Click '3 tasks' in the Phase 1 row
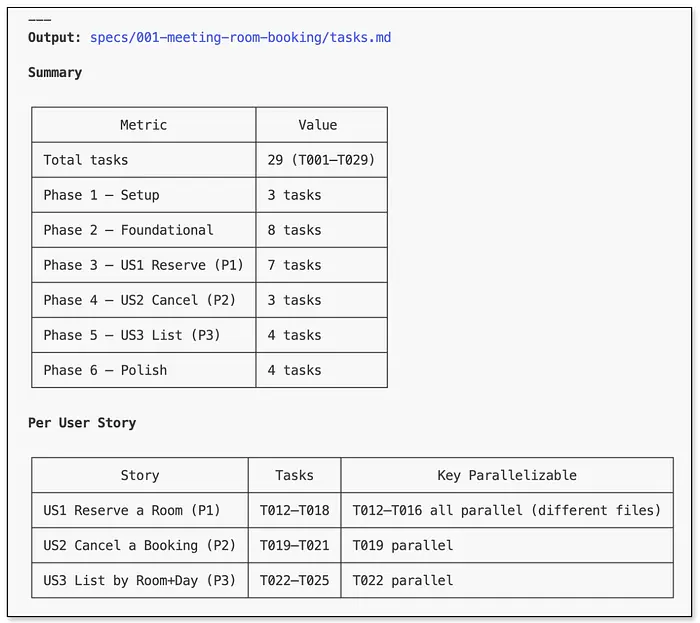Screen dimensions: 700x623 (321, 195)
